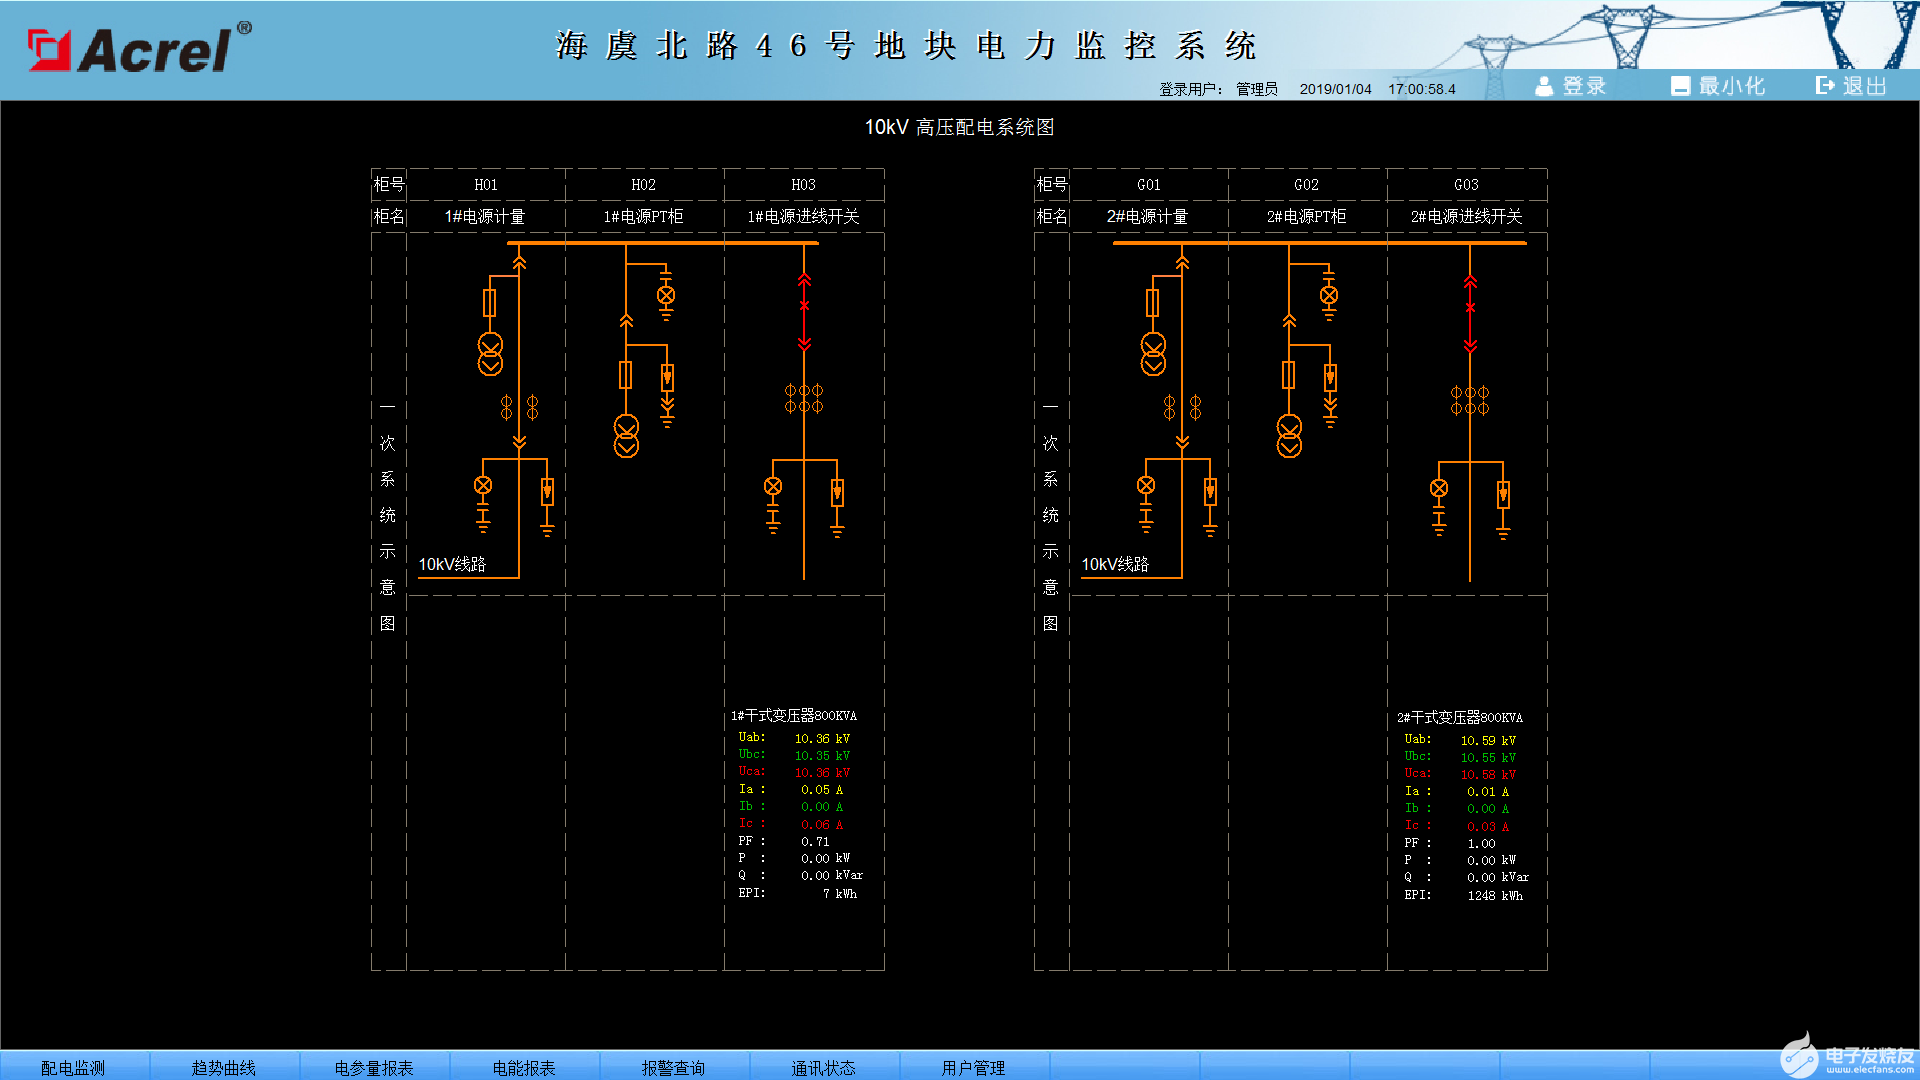Click the 退出 exit button
This screenshot has width=1920, height=1080.
[1851, 86]
